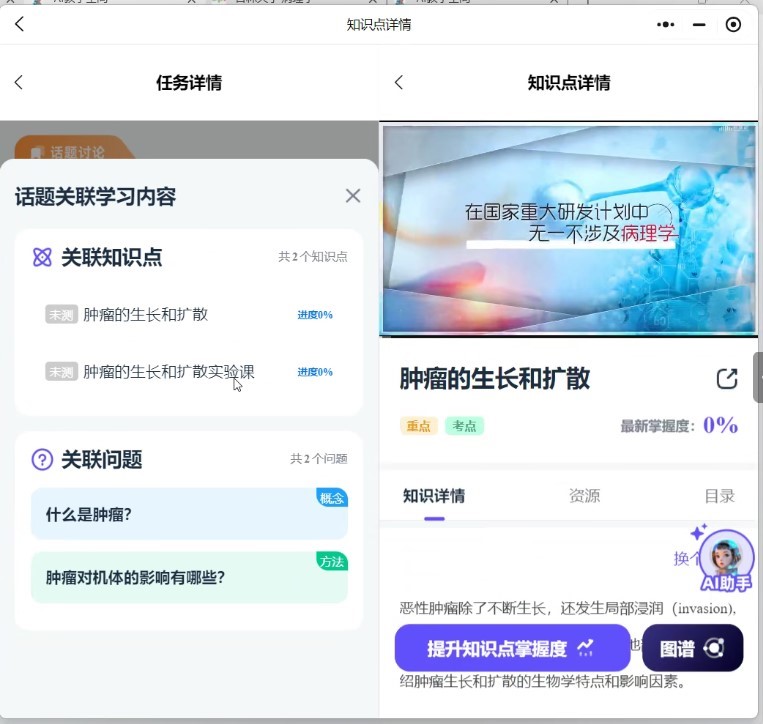Go back from 任务详情 page
The image size is (763, 724).
[19, 83]
